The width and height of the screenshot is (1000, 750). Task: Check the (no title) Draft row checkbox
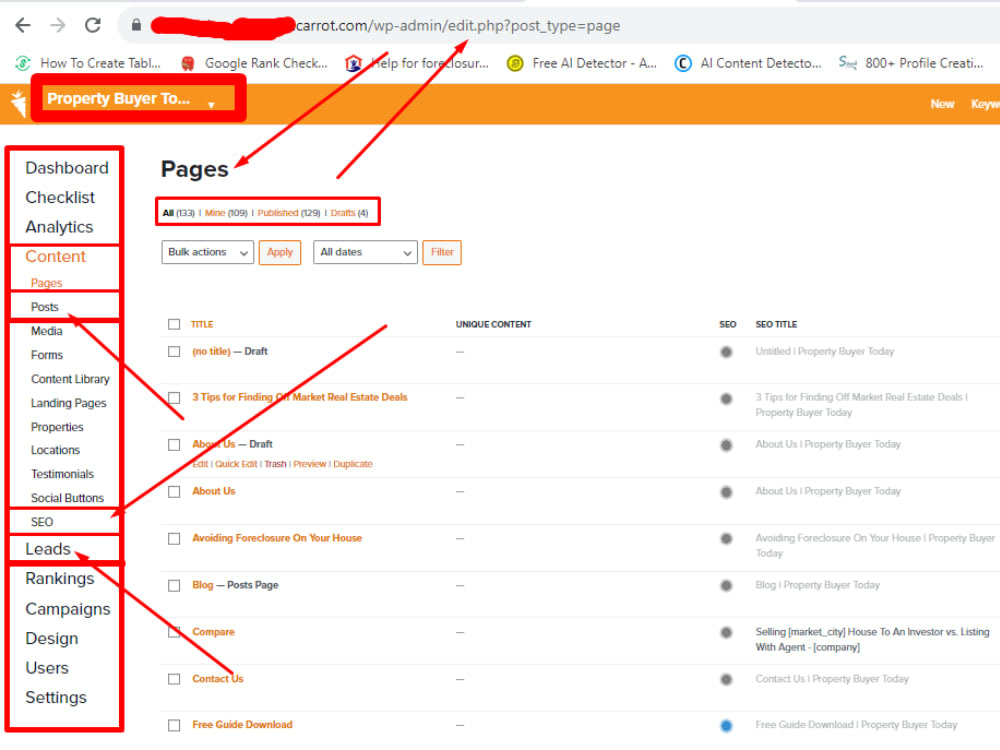tap(174, 351)
